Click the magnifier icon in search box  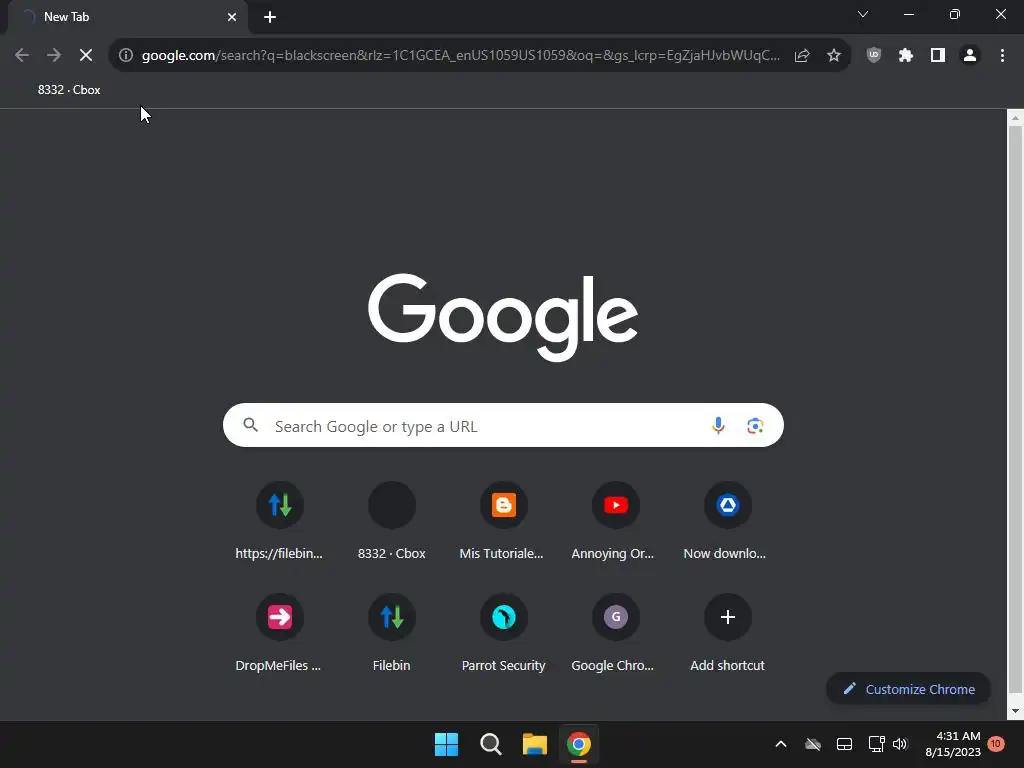point(250,426)
